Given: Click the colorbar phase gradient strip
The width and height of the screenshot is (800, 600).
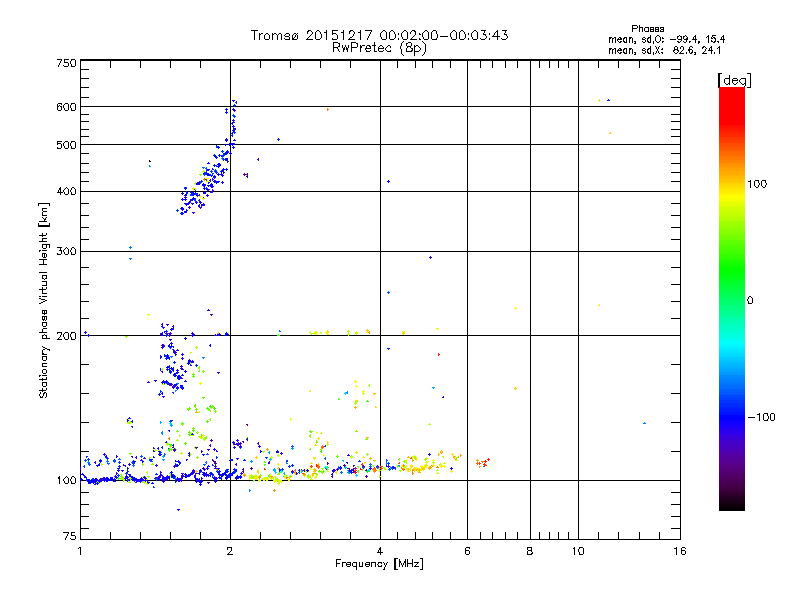Looking at the screenshot, I should pos(732,298).
